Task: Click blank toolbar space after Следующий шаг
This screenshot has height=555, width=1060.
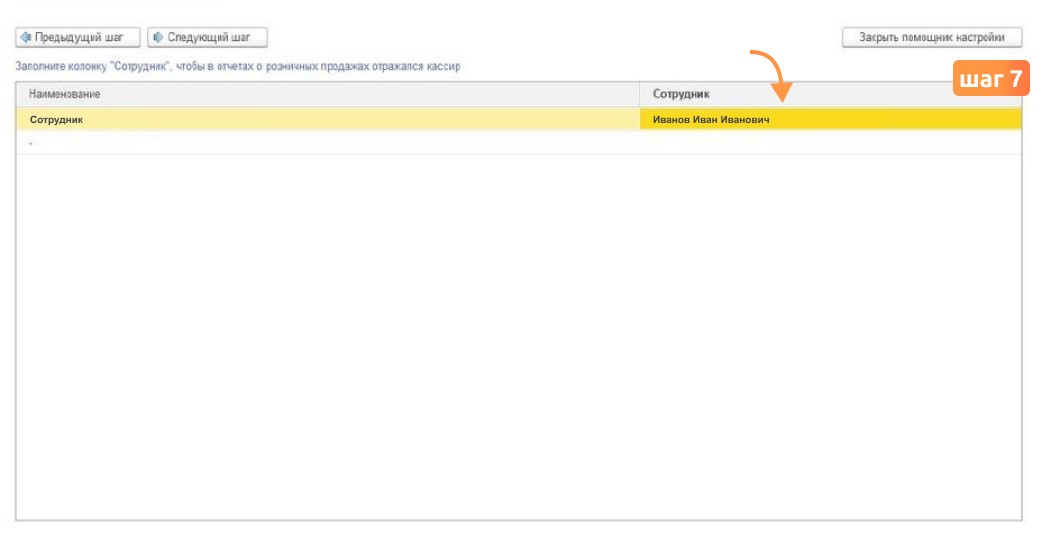Action: coord(554,37)
